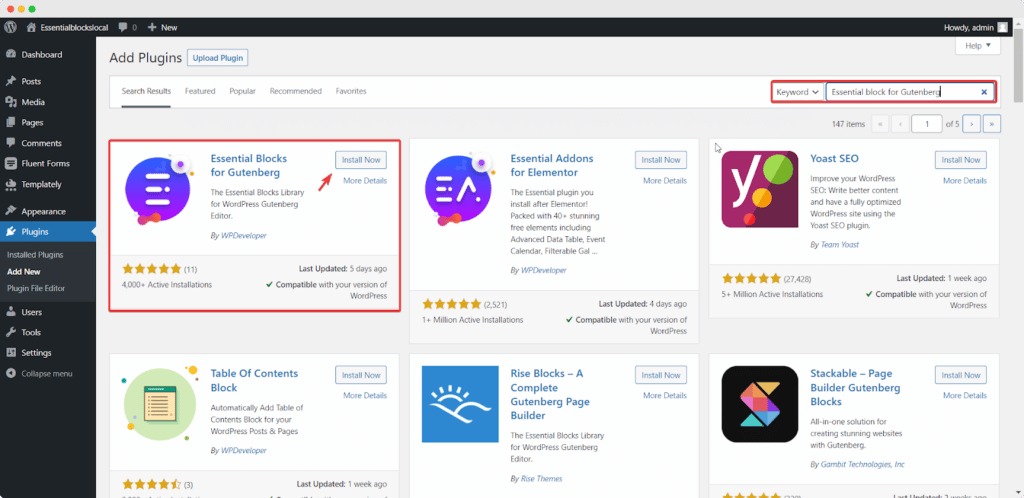Switch to the Popular plugins tab
Viewport: 1024px width, 498px height.
(x=242, y=91)
